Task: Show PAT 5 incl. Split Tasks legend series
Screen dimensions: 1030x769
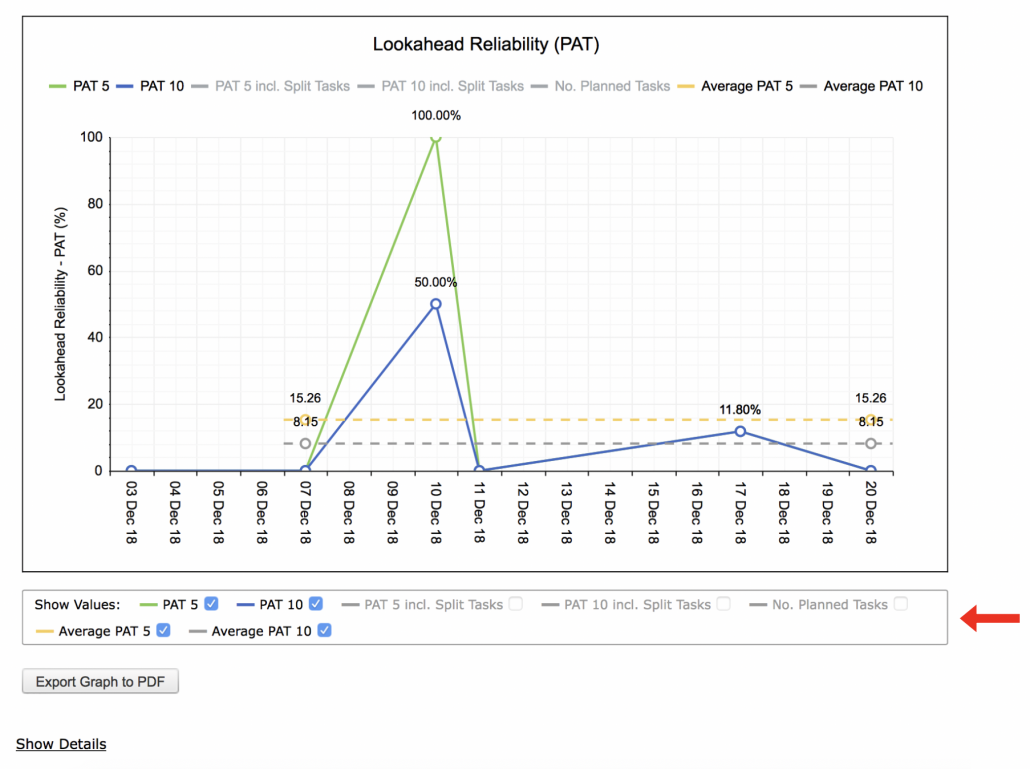Action: [x=271, y=86]
